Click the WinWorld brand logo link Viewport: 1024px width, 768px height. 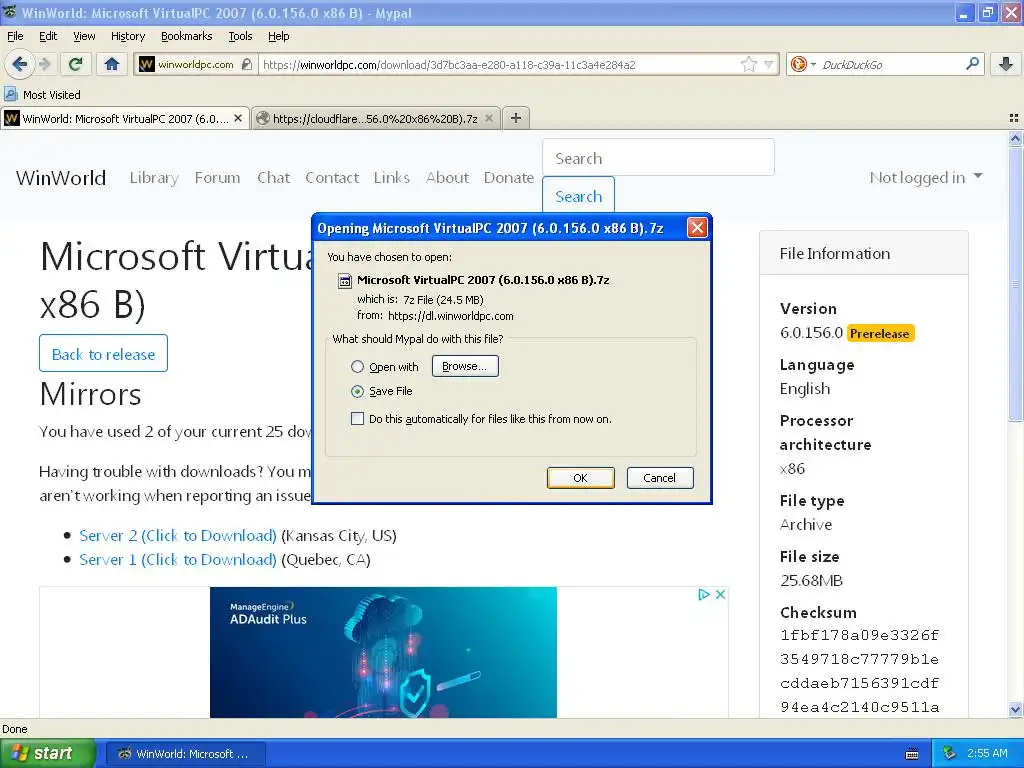point(61,178)
